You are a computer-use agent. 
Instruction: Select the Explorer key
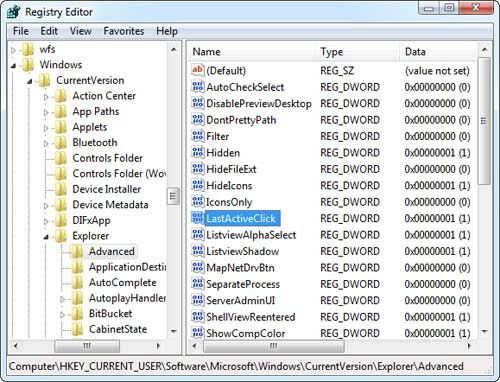click(x=91, y=236)
